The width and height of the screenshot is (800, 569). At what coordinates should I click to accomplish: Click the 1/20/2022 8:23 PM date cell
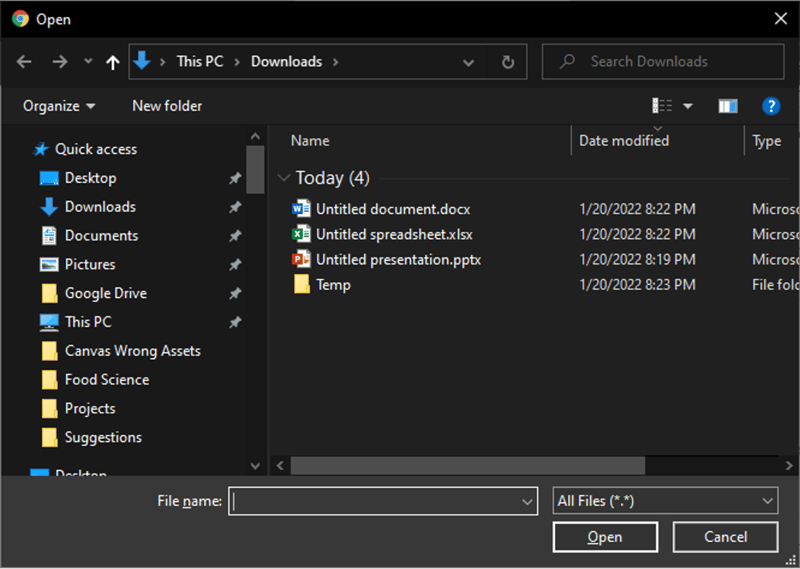(x=637, y=285)
